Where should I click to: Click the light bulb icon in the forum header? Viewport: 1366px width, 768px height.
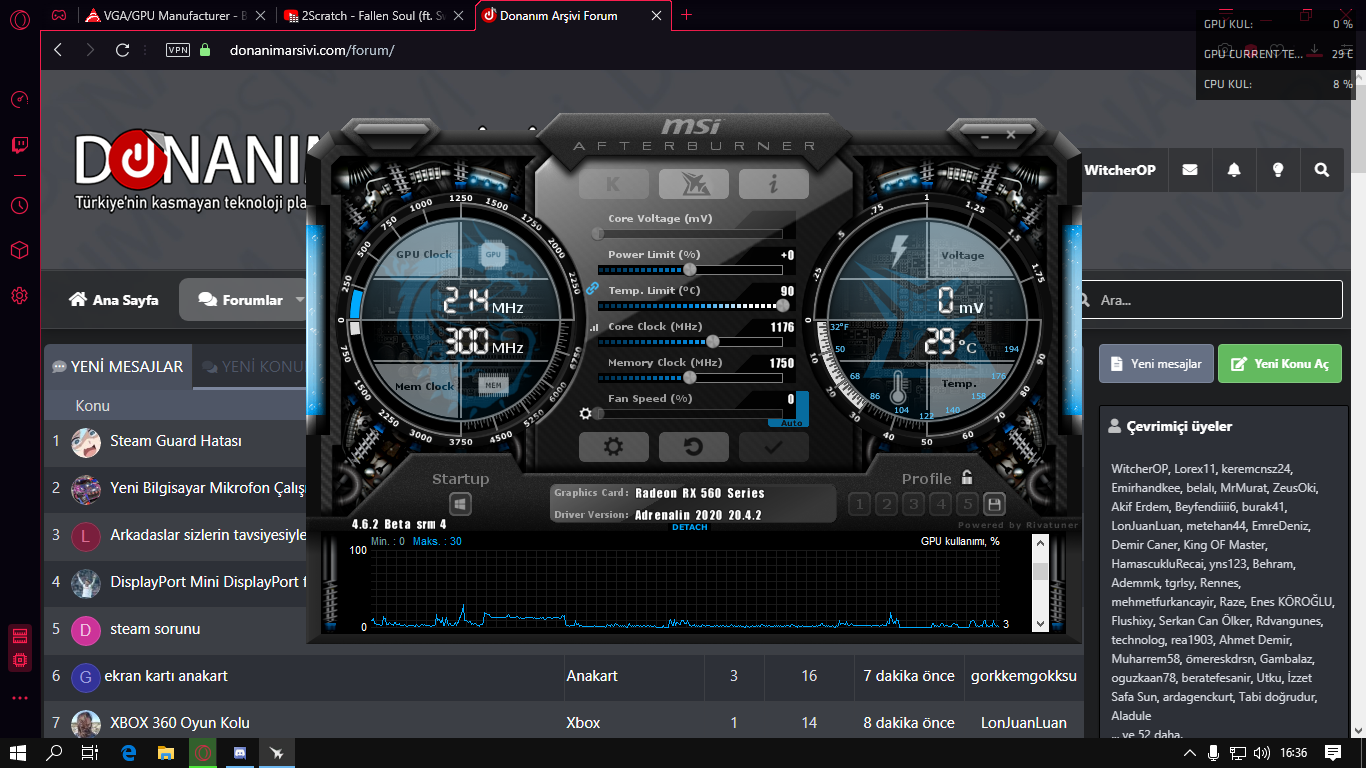point(1278,170)
